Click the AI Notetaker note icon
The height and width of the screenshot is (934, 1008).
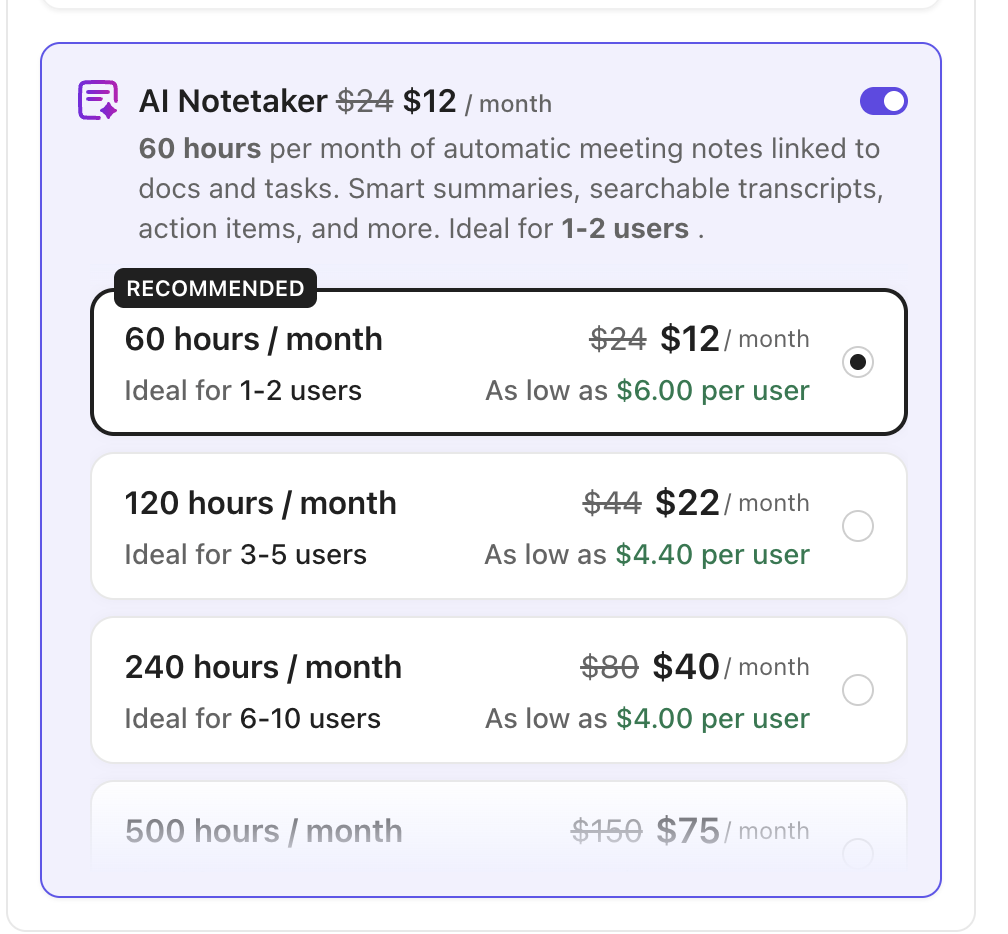click(x=96, y=101)
